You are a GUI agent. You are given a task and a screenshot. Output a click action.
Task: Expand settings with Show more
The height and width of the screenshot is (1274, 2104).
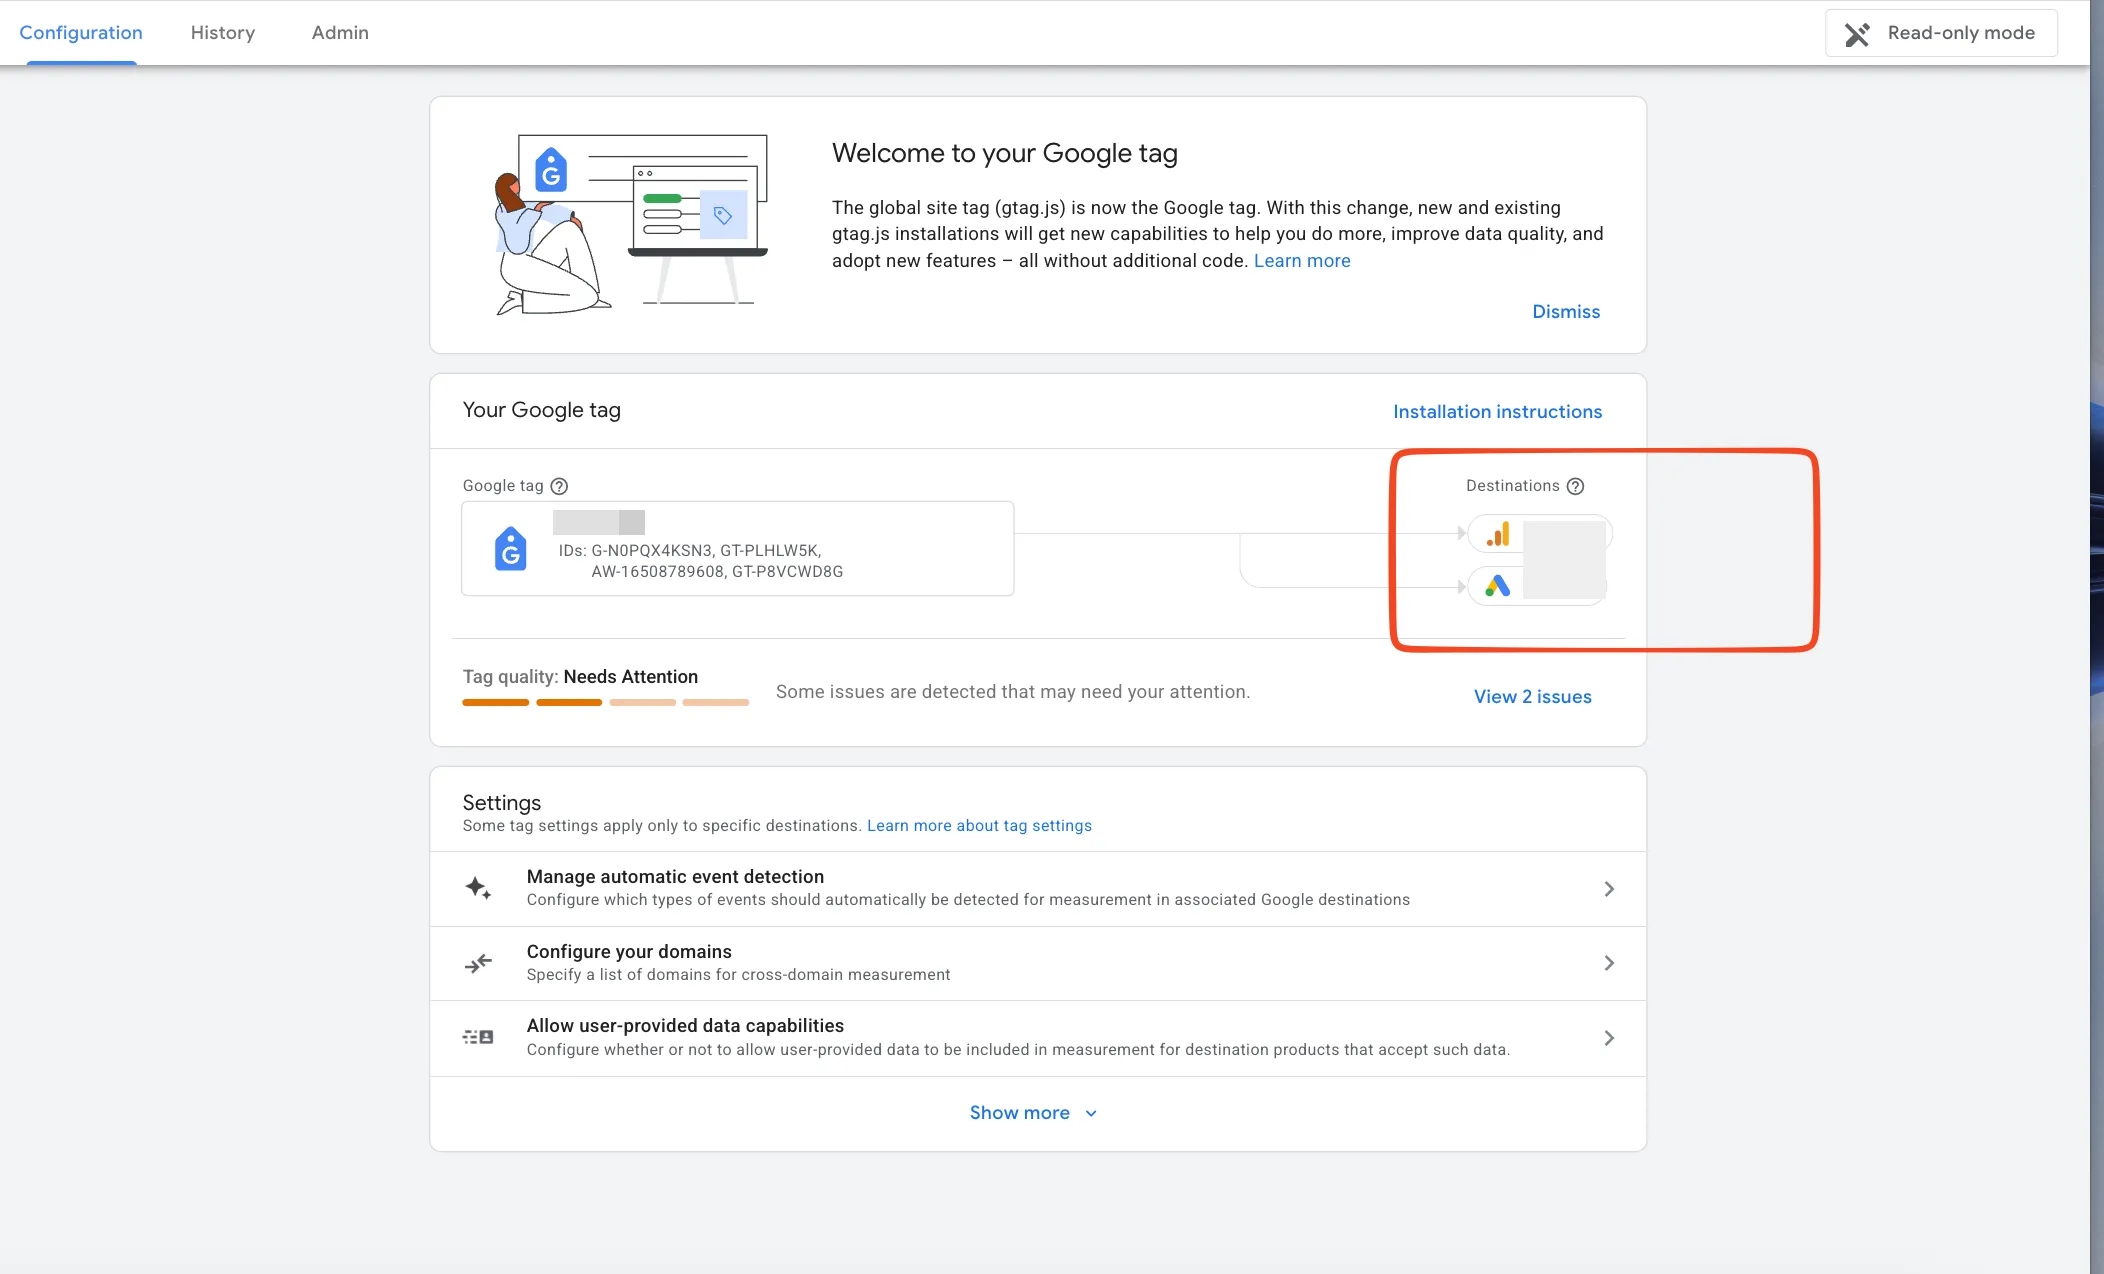tap(1034, 1113)
